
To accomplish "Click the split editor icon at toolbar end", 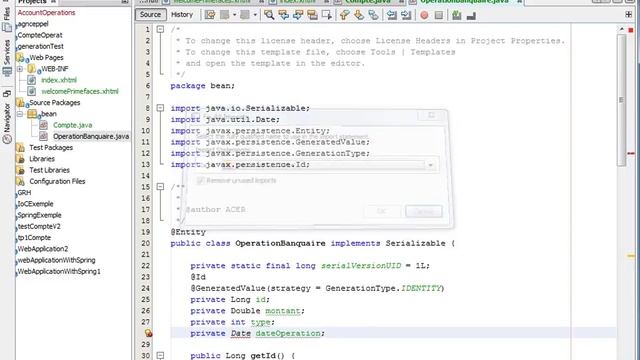I will tap(629, 15).
